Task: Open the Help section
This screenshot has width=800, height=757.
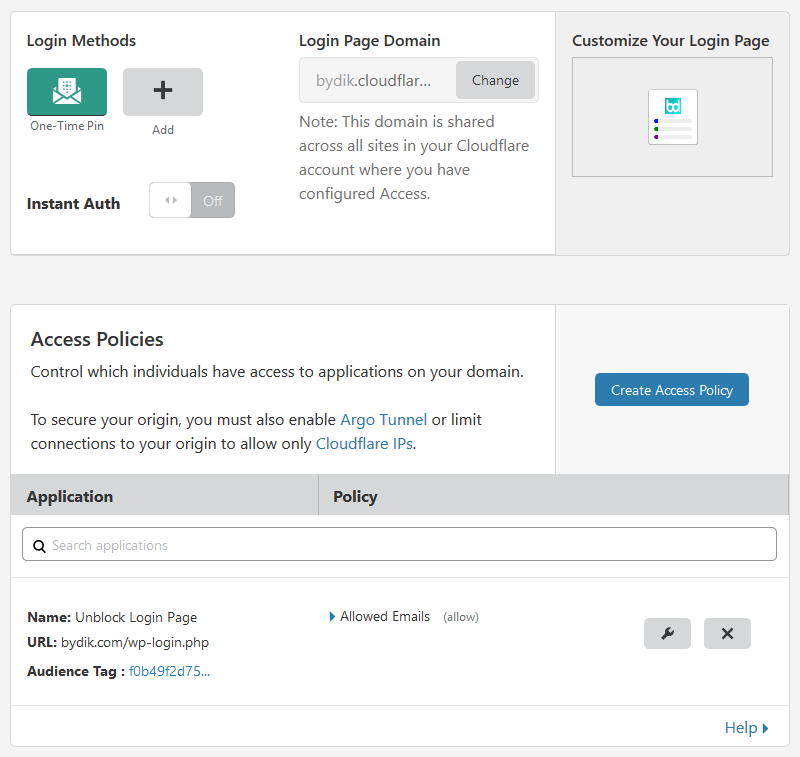Action: coord(741,727)
